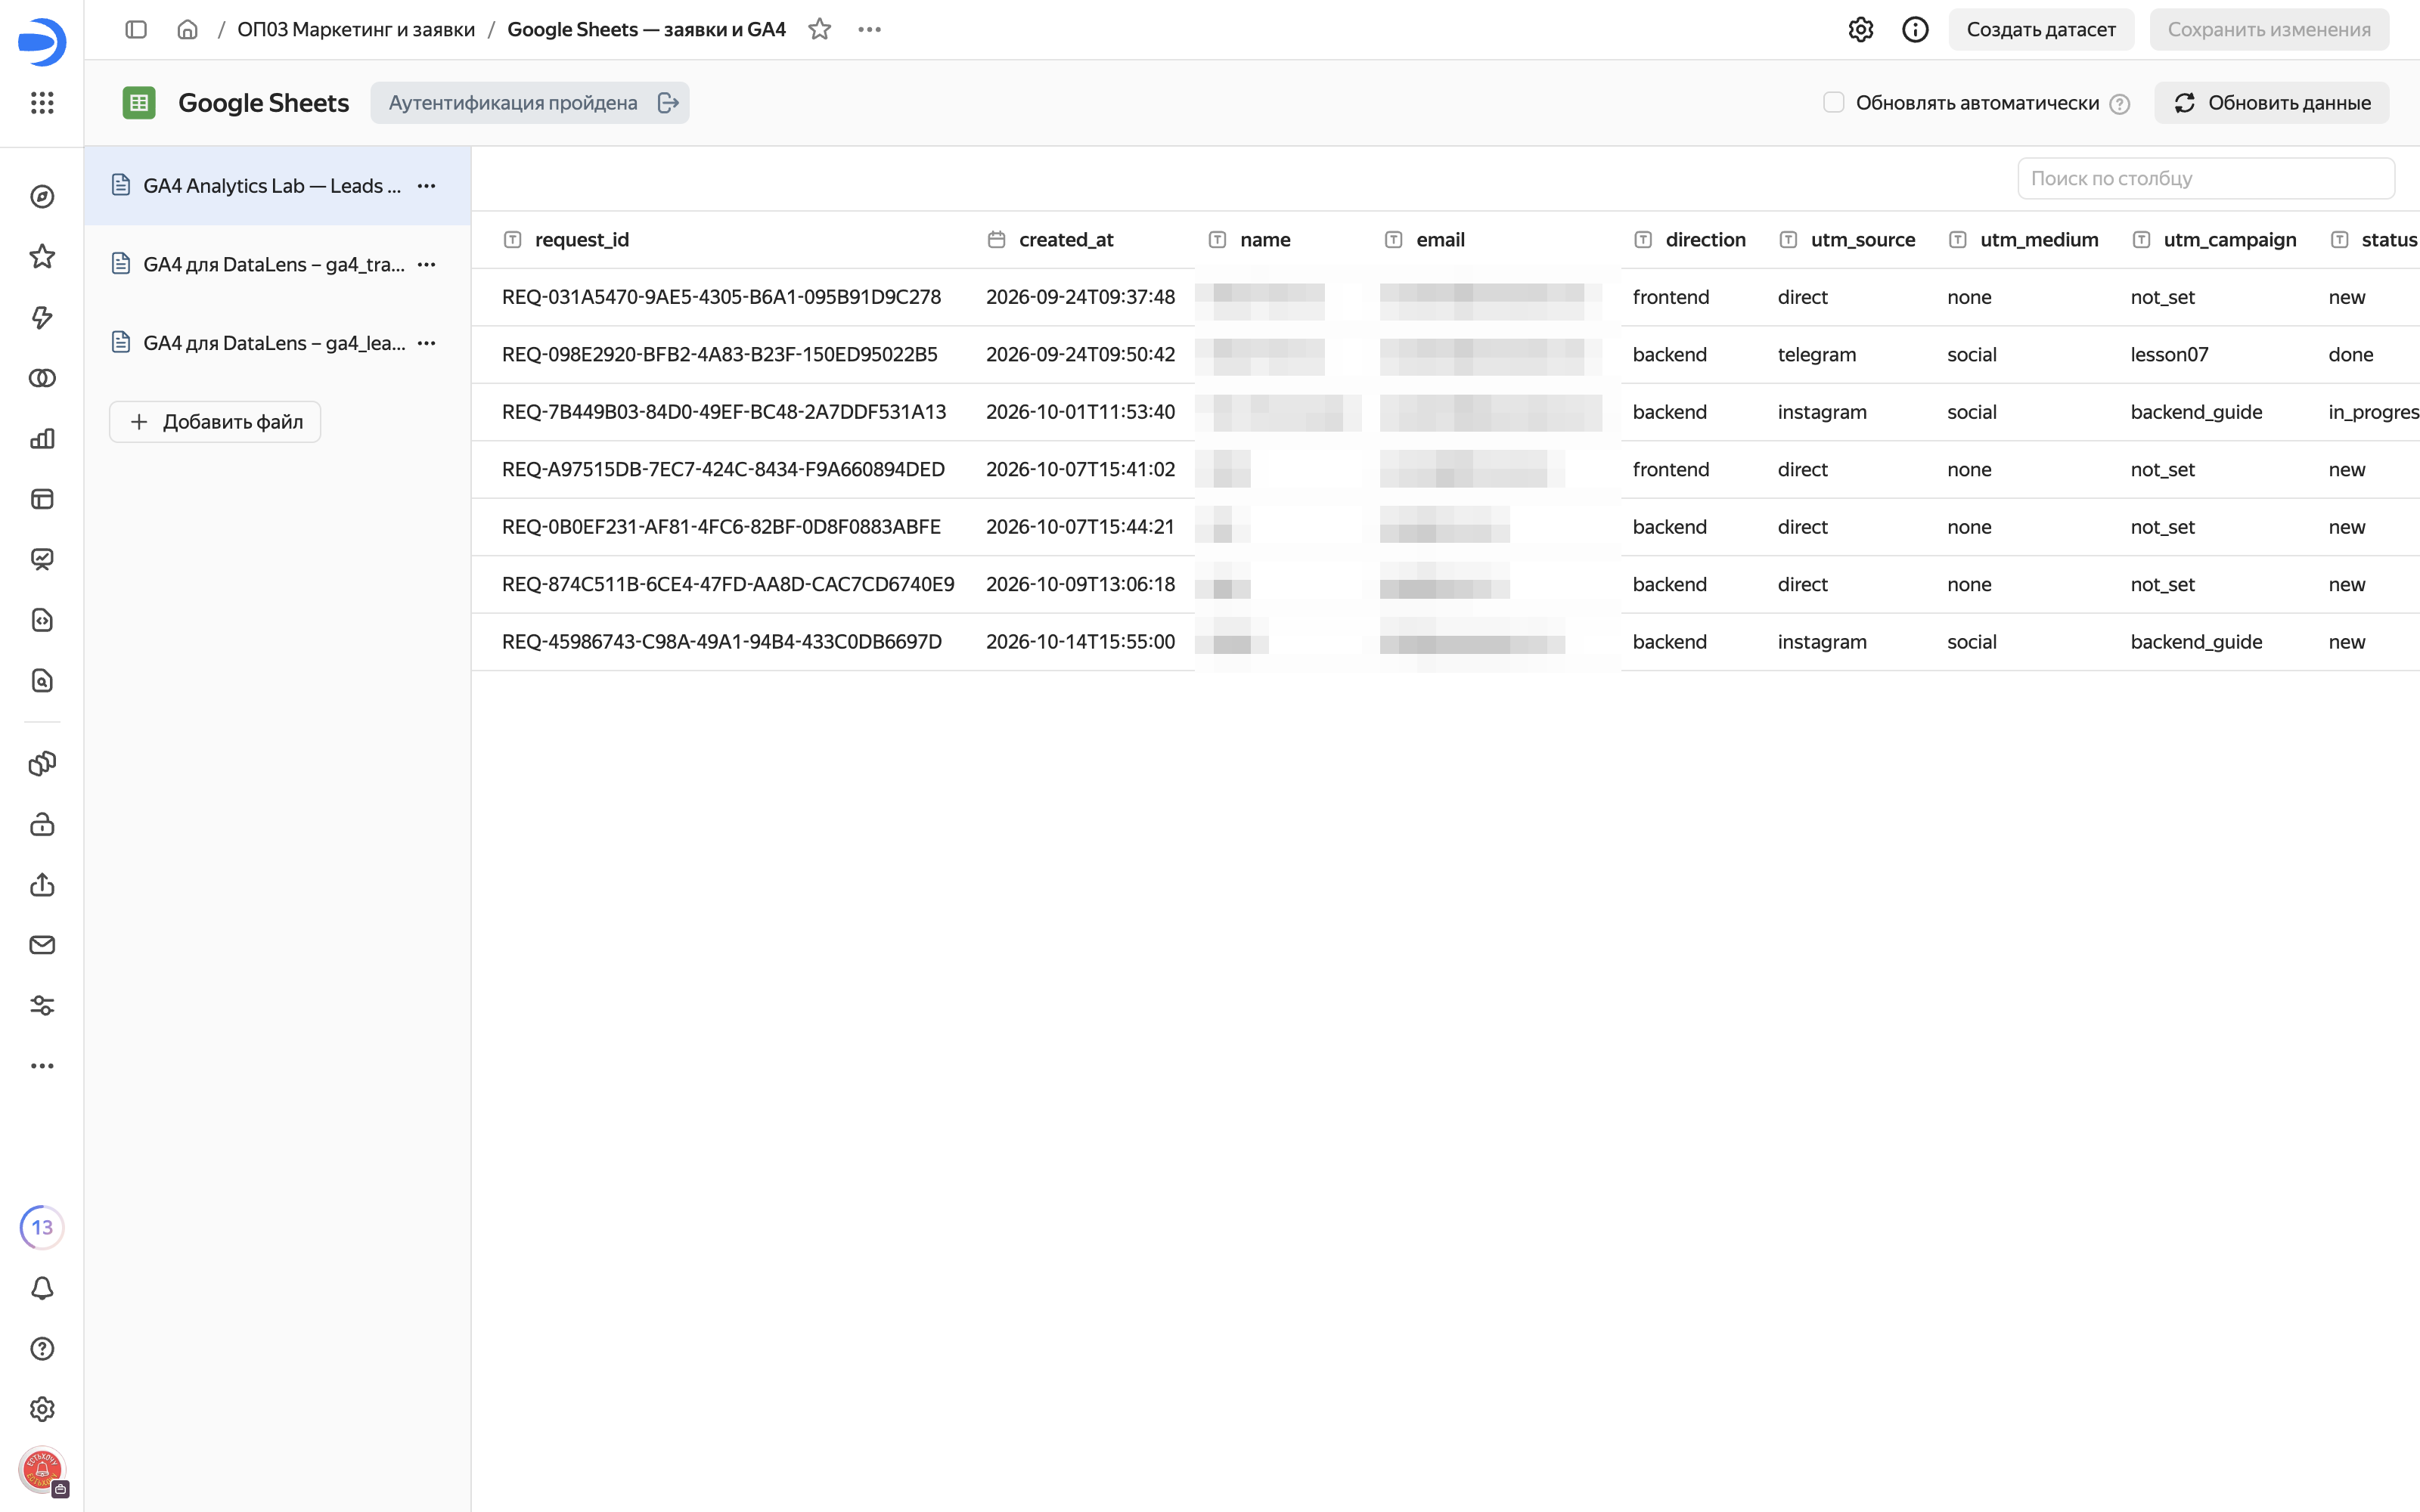
Task: Open the sliders settings icon in sidebar
Action: click(42, 1006)
